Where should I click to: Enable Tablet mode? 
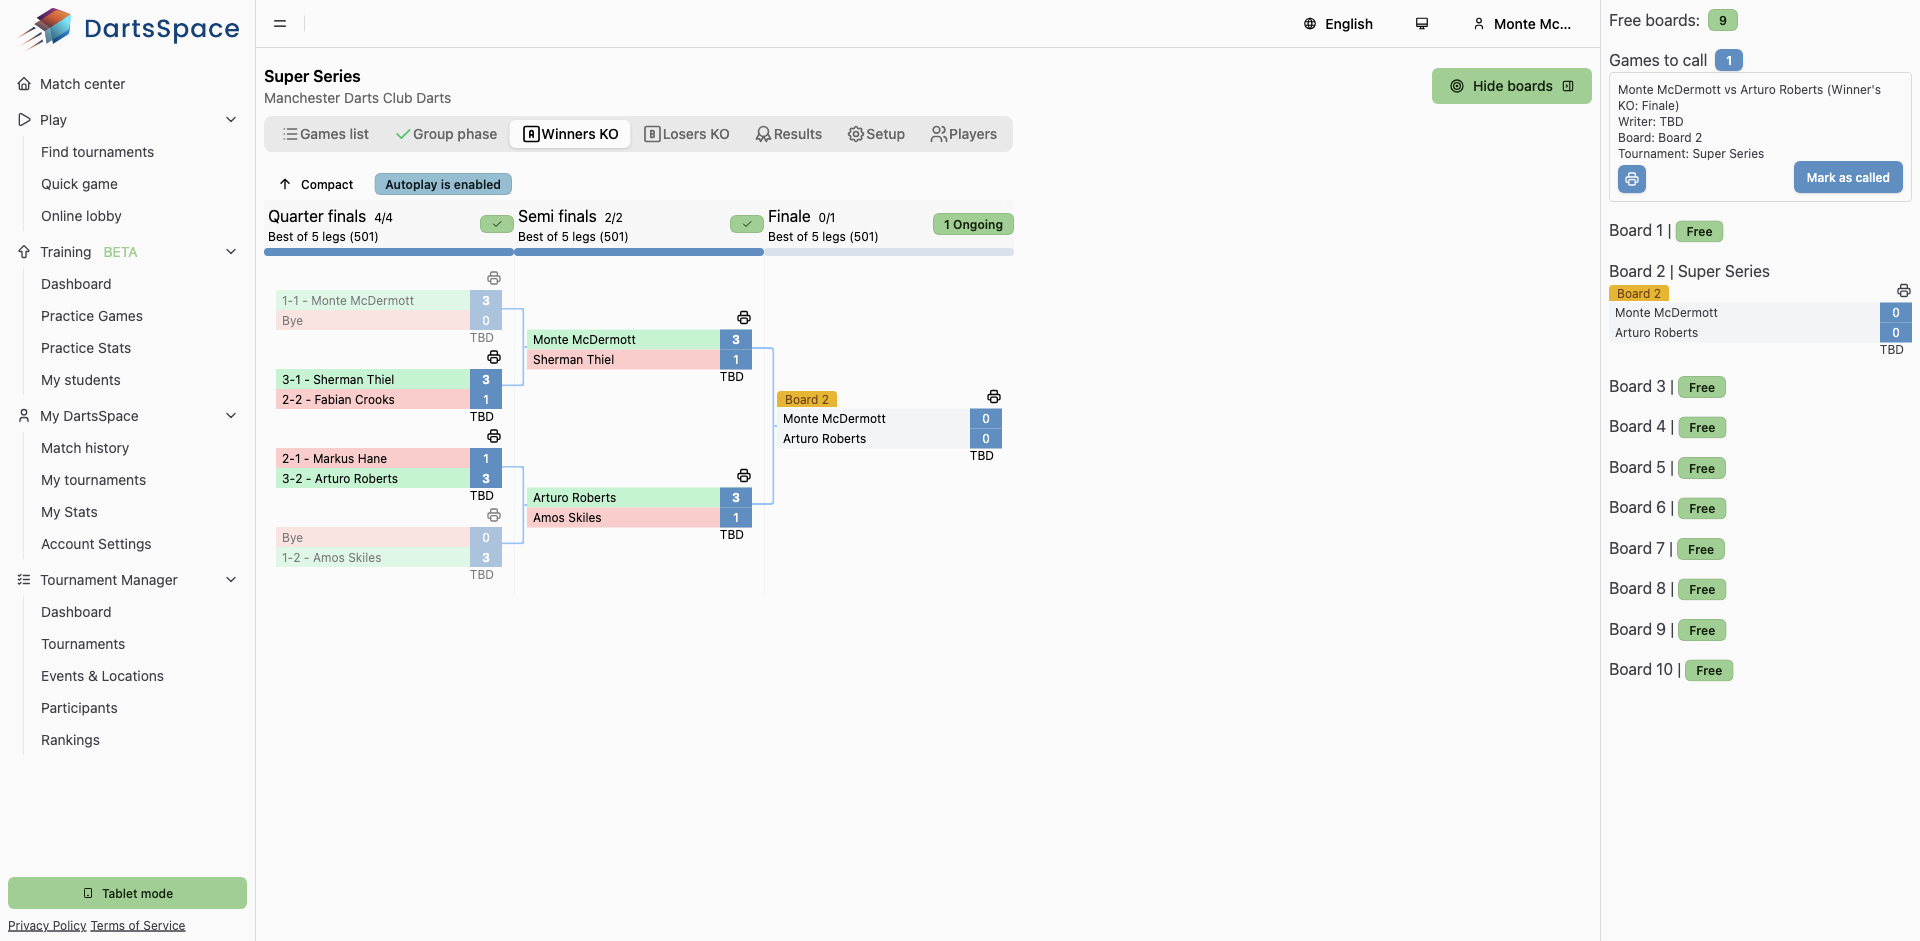[x=127, y=893]
